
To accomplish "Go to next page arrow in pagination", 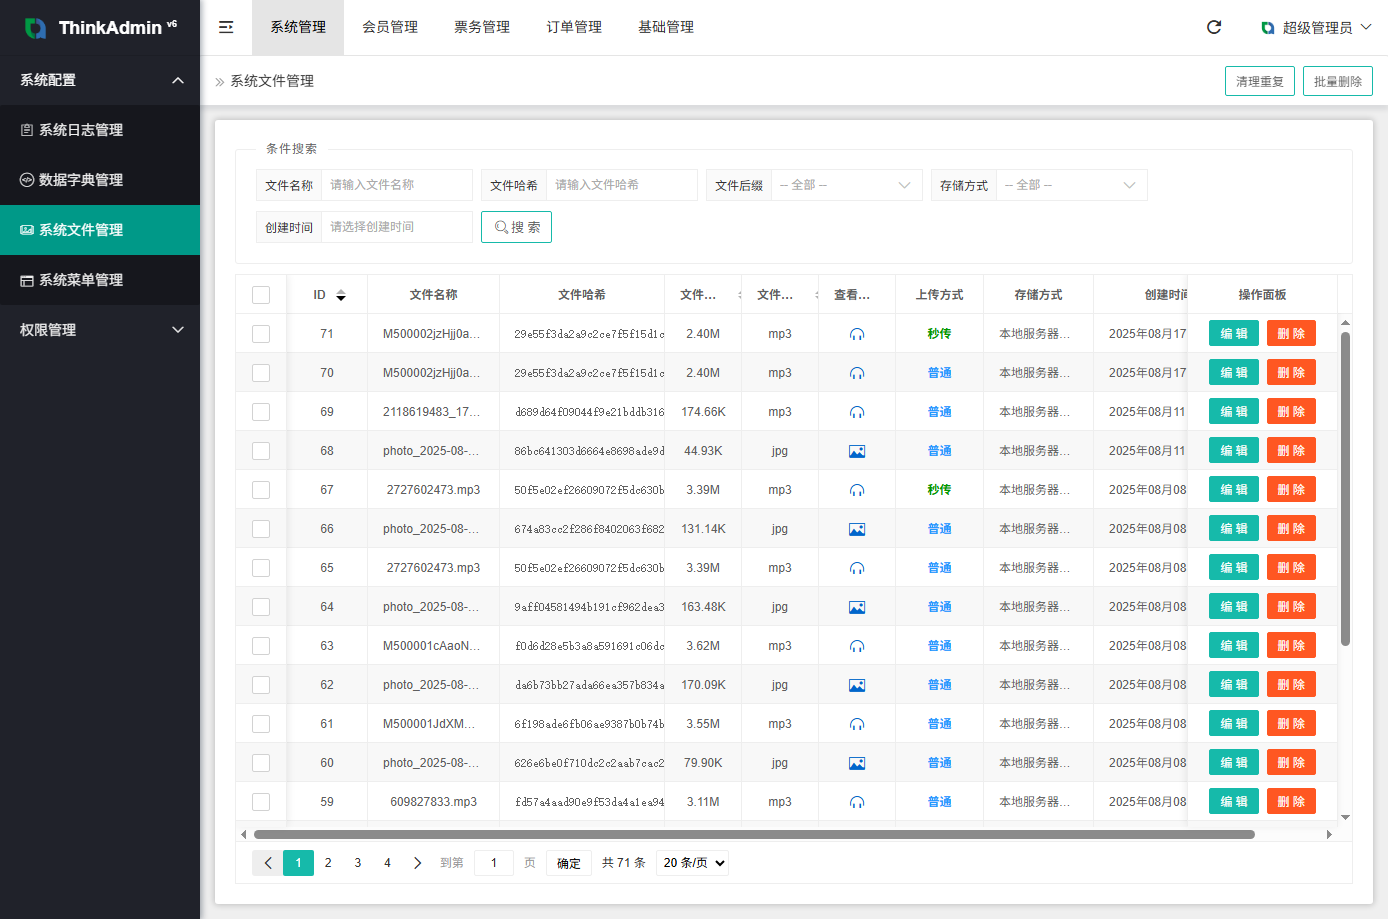I will coord(417,863).
